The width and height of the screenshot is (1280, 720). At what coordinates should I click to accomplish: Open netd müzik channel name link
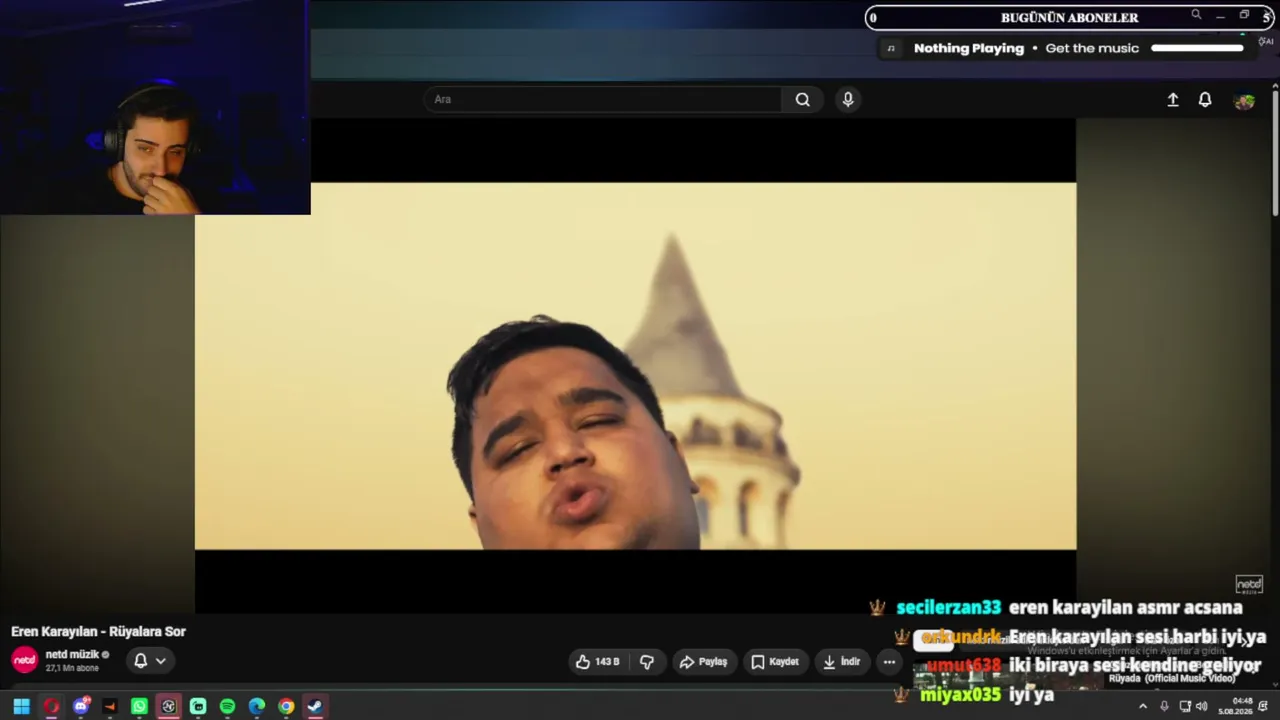[72, 654]
